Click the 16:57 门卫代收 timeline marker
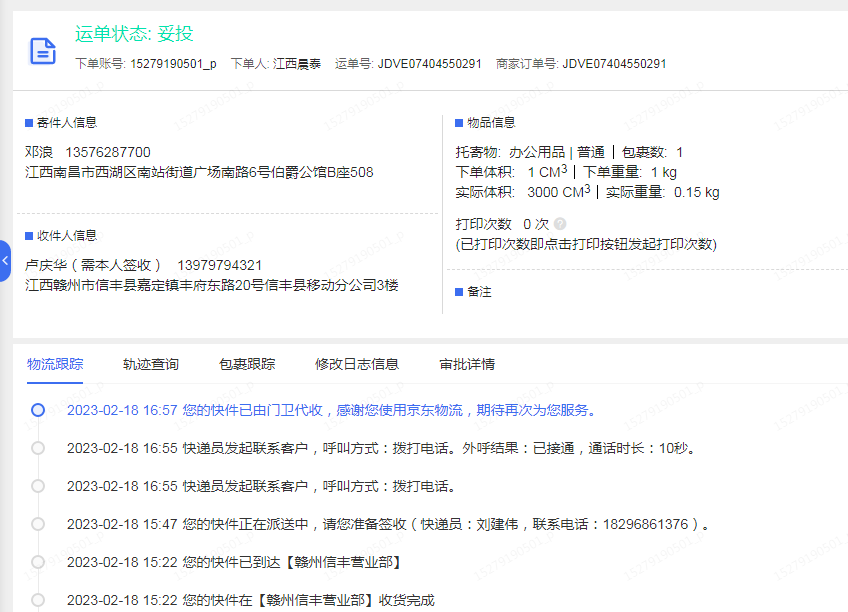The image size is (848, 612). tap(38, 410)
